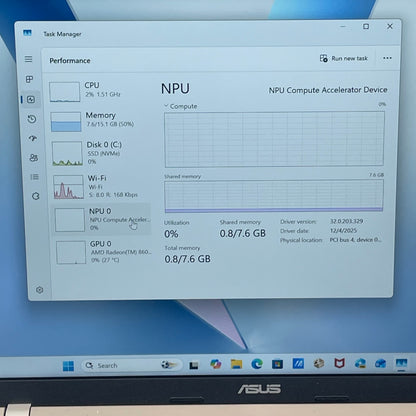416x416 pixels.
Task: Open MyASUS app from the taskbar
Action: pyautogui.click(x=298, y=363)
